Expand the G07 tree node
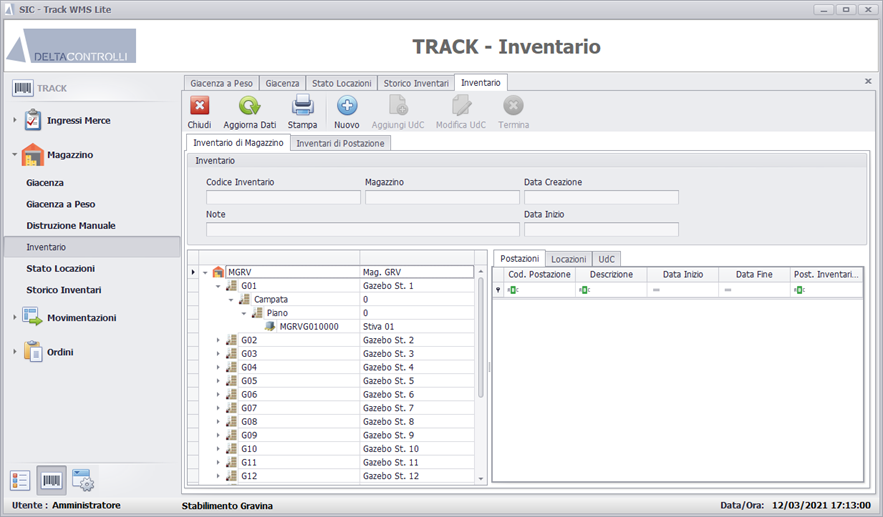This screenshot has width=883, height=517. tap(218, 408)
